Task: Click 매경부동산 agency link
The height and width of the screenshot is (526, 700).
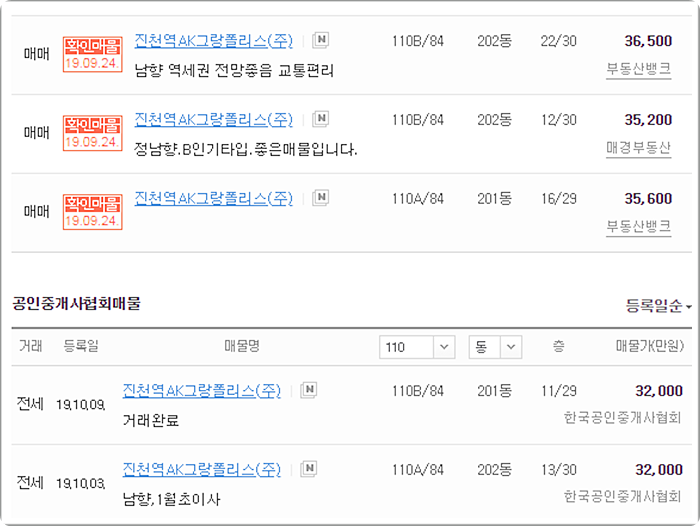Action: point(638,148)
